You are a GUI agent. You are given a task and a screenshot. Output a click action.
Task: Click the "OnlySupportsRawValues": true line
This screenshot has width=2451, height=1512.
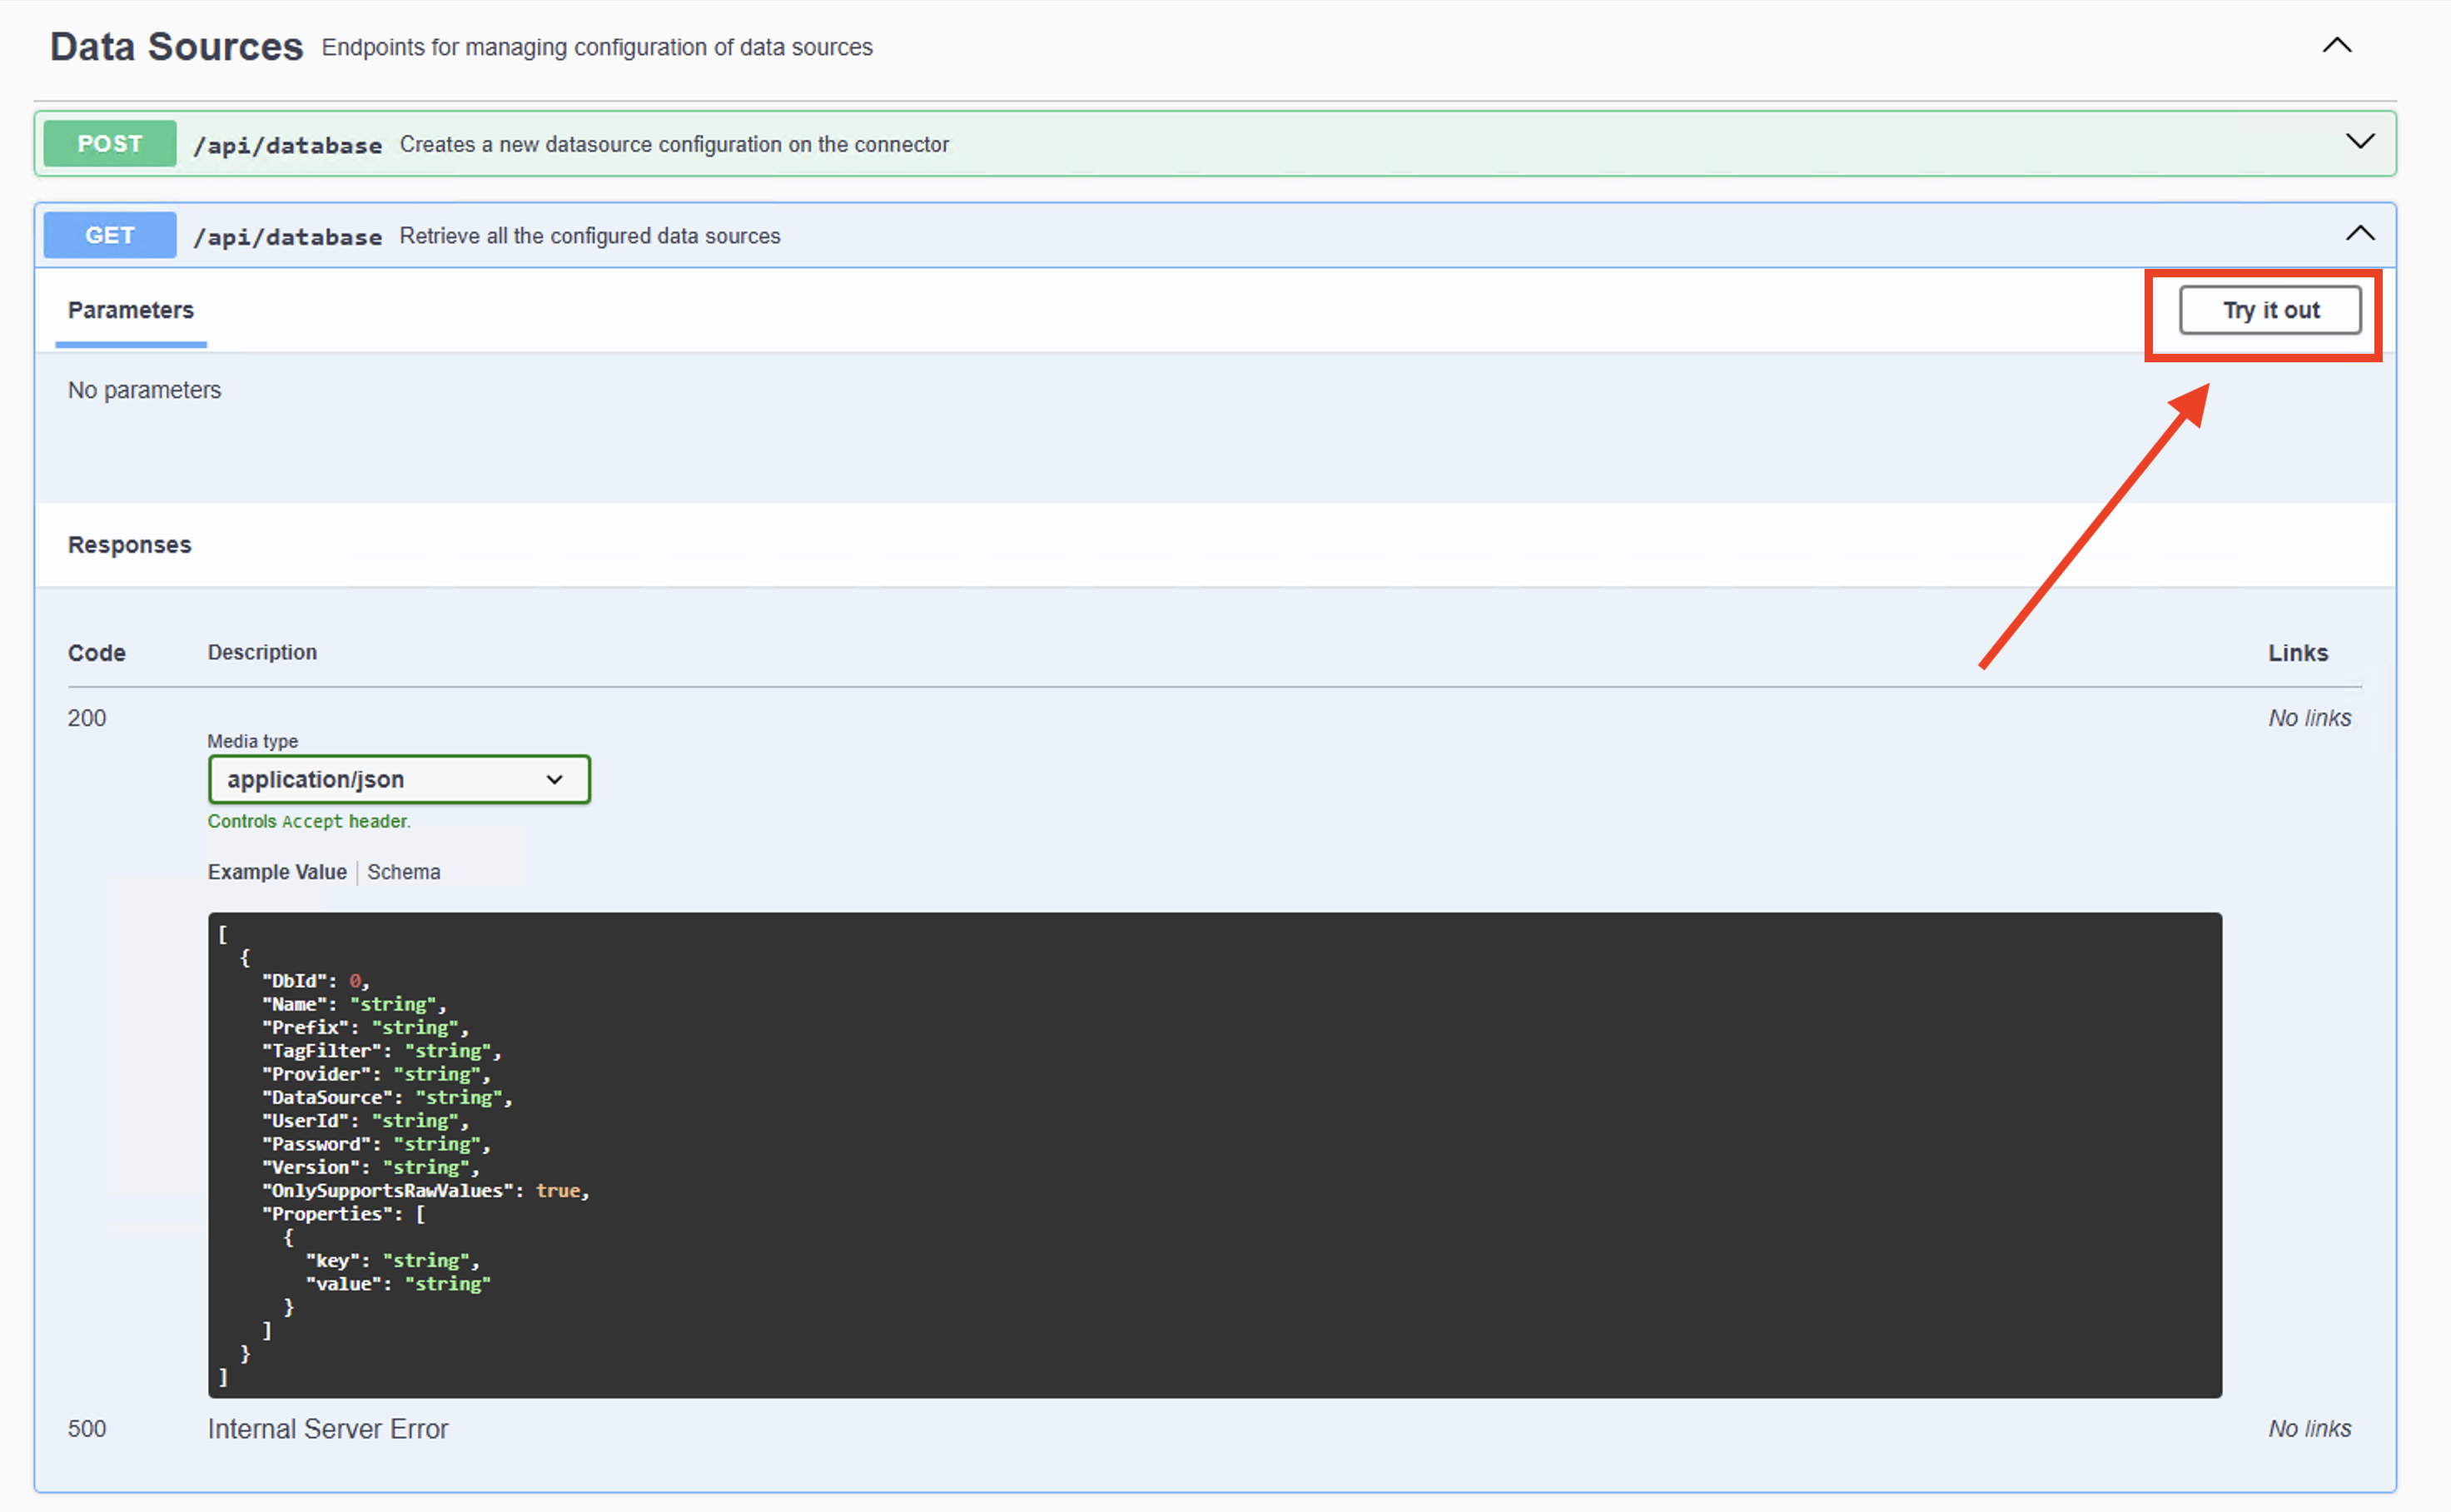point(426,1190)
